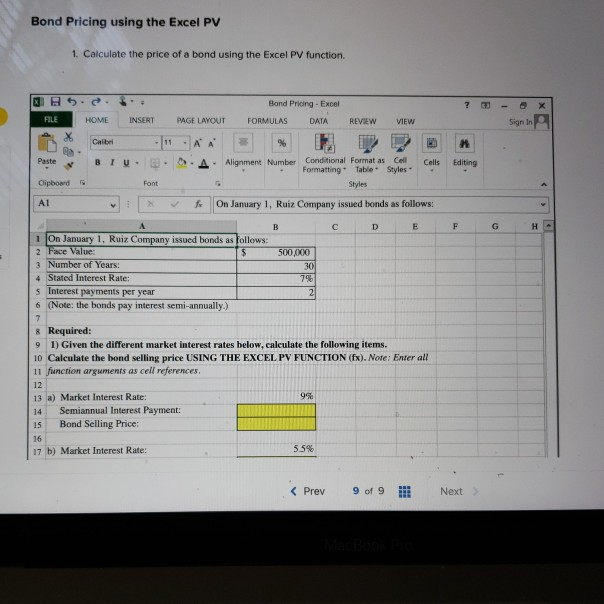Screen dimensions: 604x604
Task: Select yellow Semiannual Interest Payment cell
Action: click(x=276, y=410)
